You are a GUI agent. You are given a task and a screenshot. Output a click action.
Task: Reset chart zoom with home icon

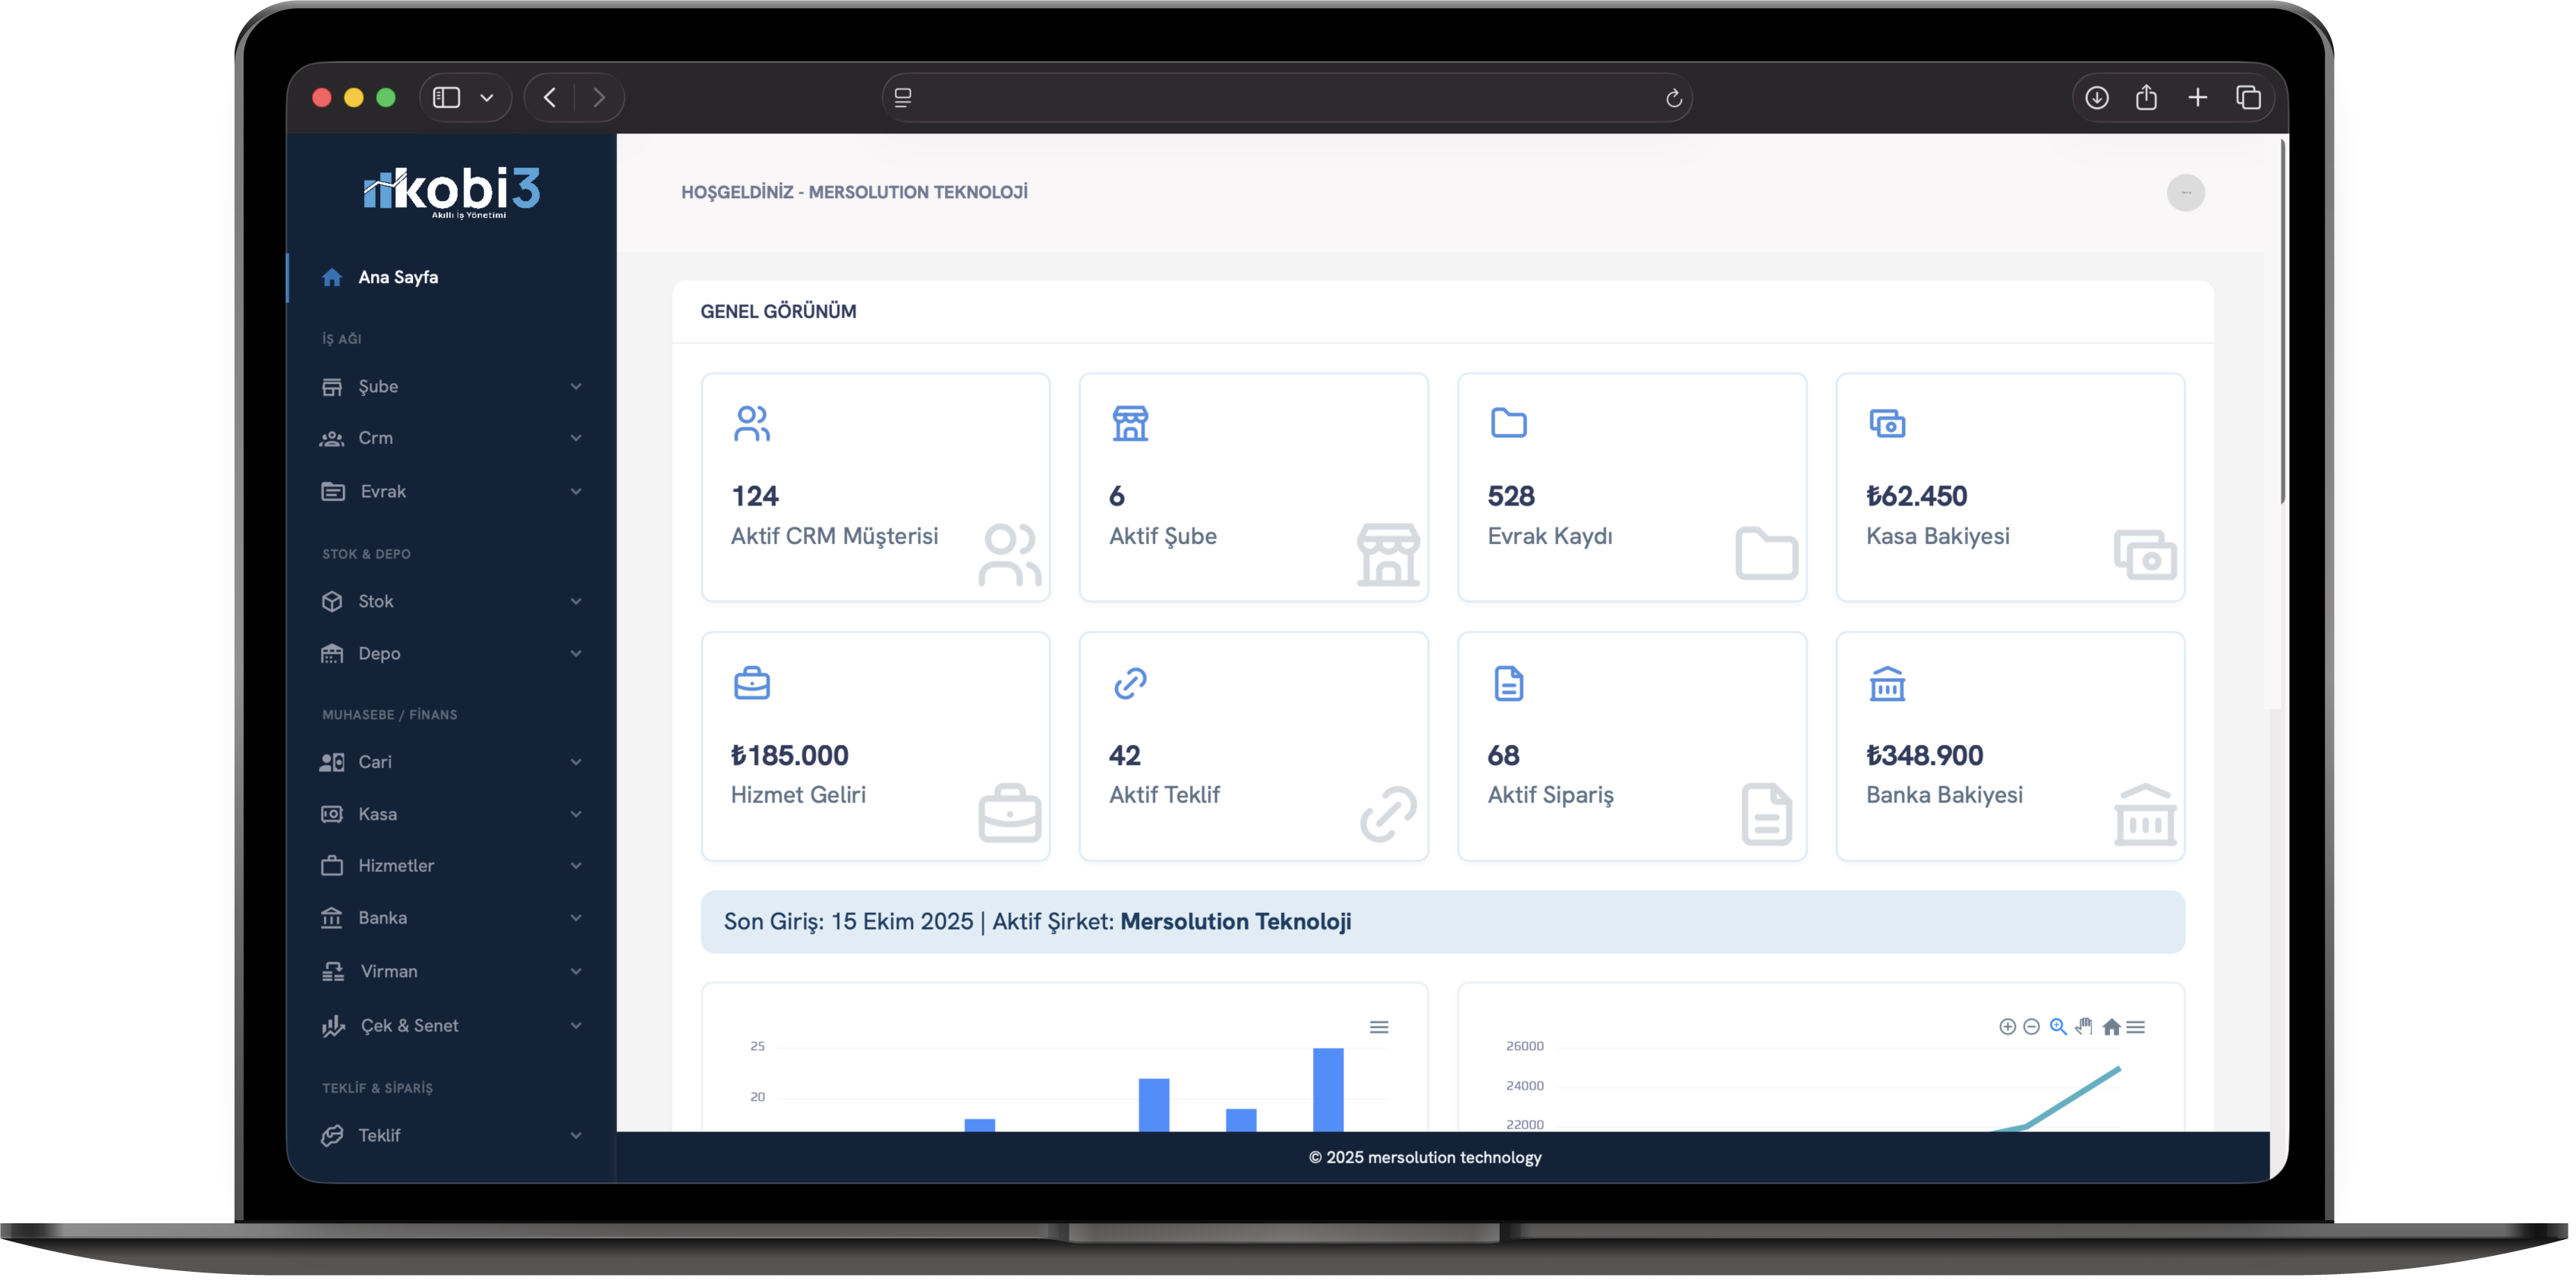pos(2111,1026)
